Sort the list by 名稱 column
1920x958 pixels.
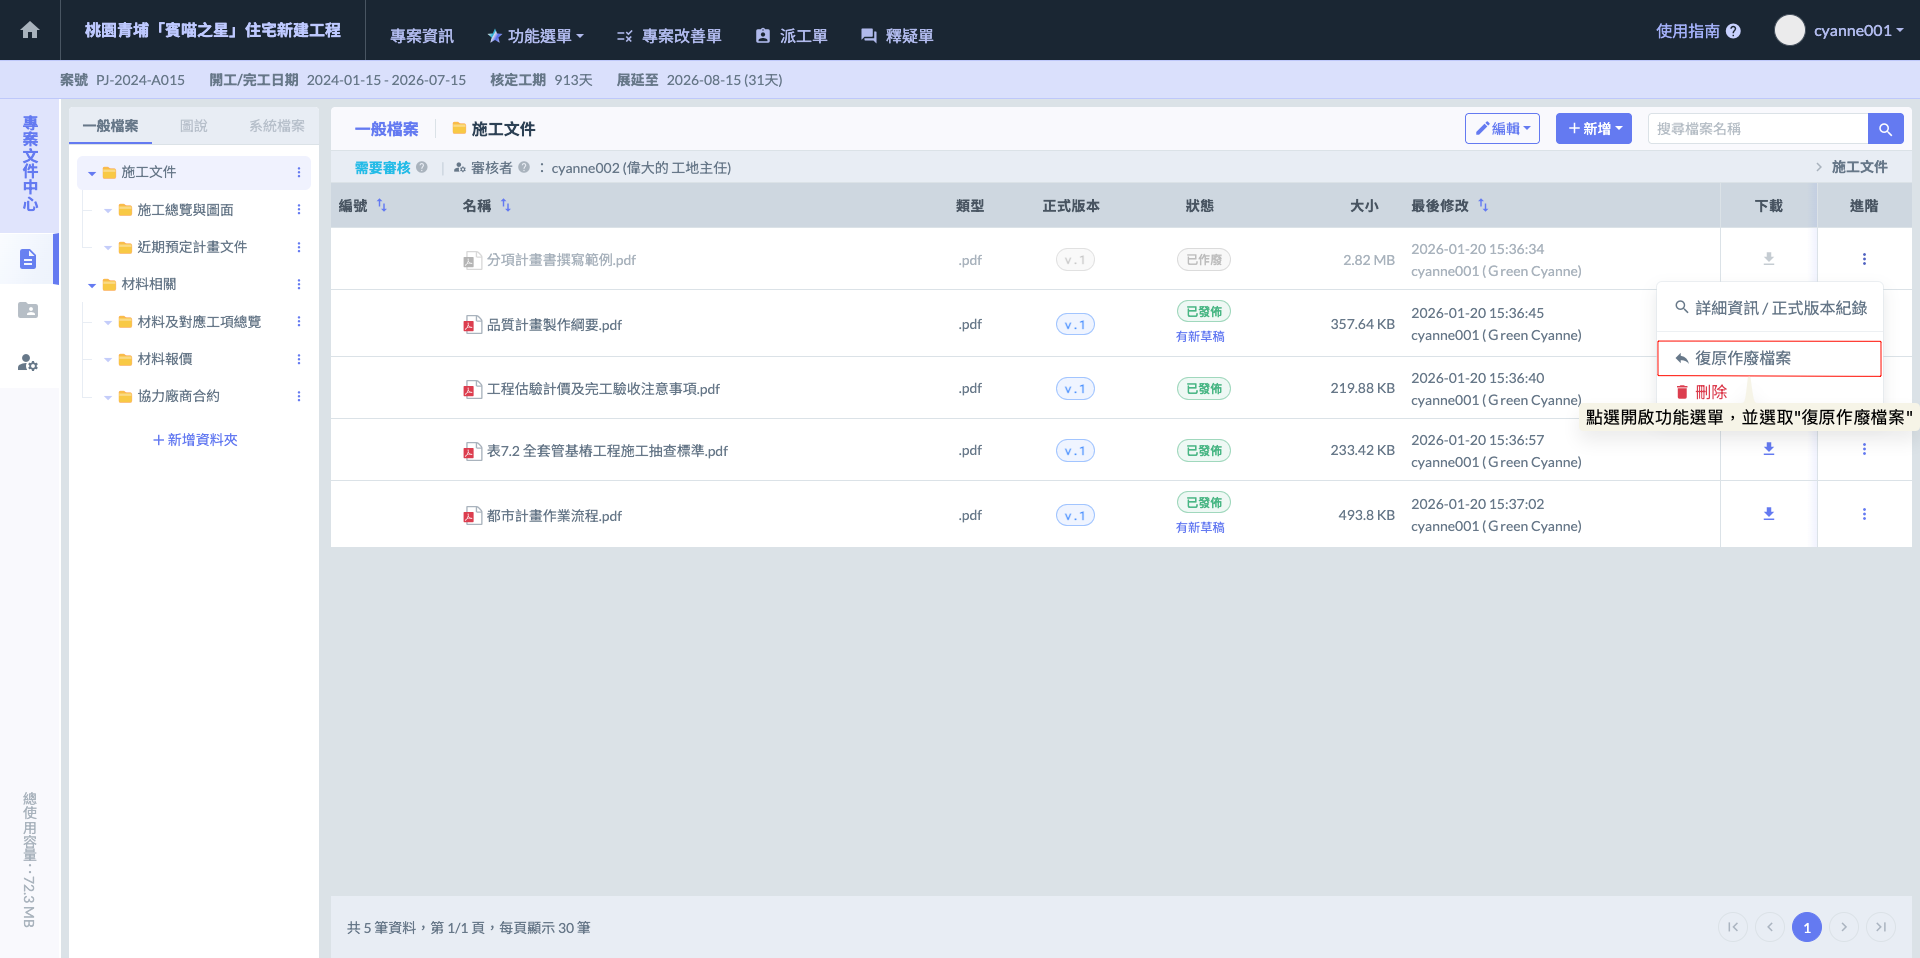(x=506, y=205)
